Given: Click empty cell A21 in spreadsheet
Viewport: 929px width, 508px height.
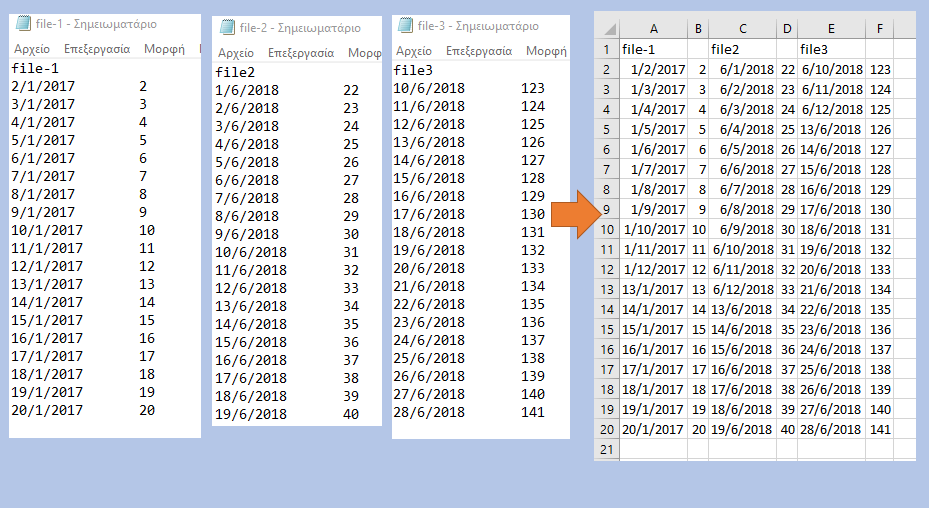Looking at the screenshot, I should coord(653,449).
